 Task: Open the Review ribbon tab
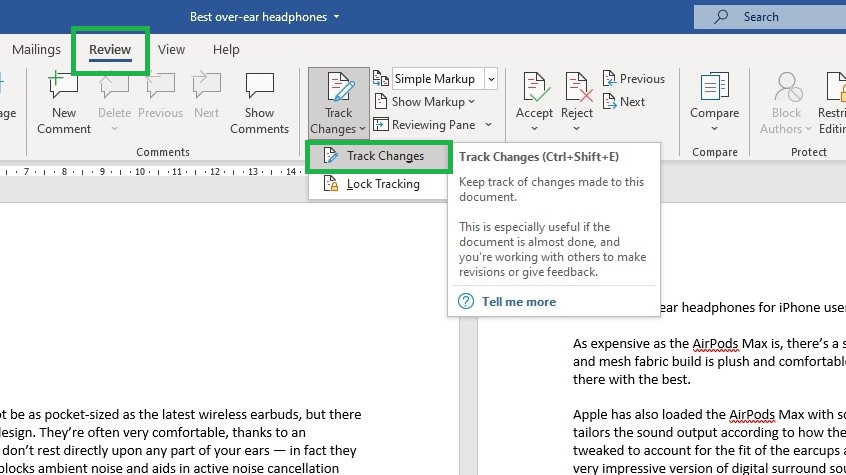(110, 50)
